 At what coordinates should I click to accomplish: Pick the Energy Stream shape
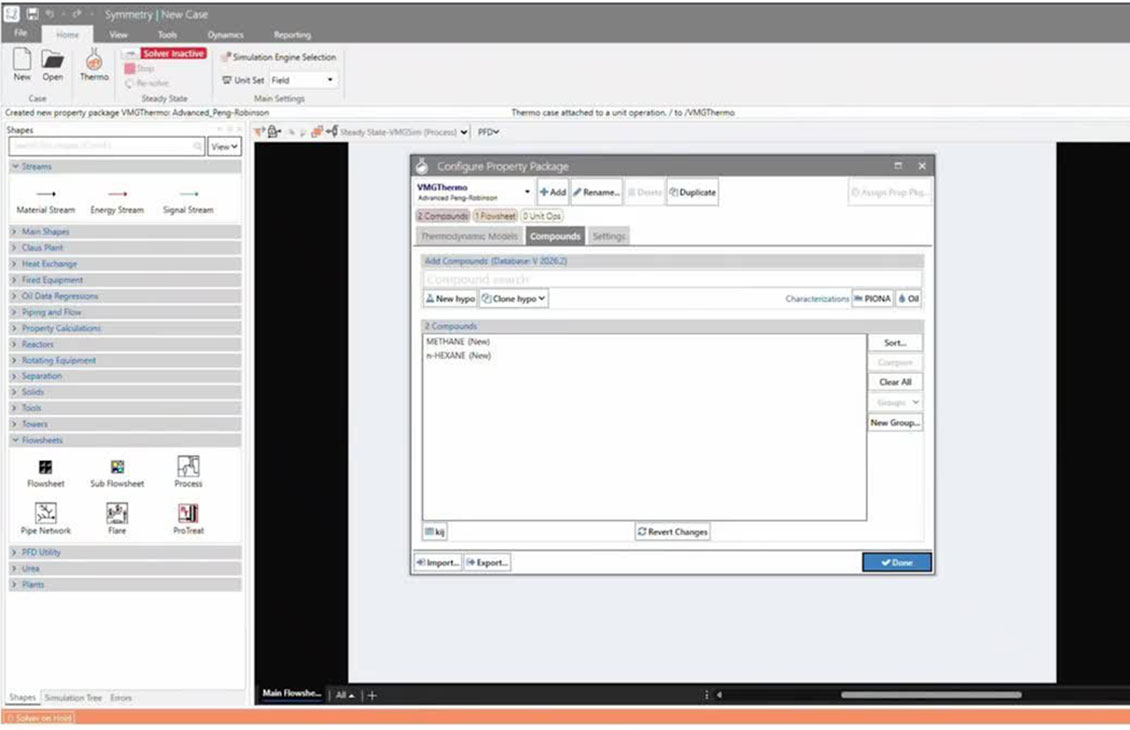coord(117,201)
